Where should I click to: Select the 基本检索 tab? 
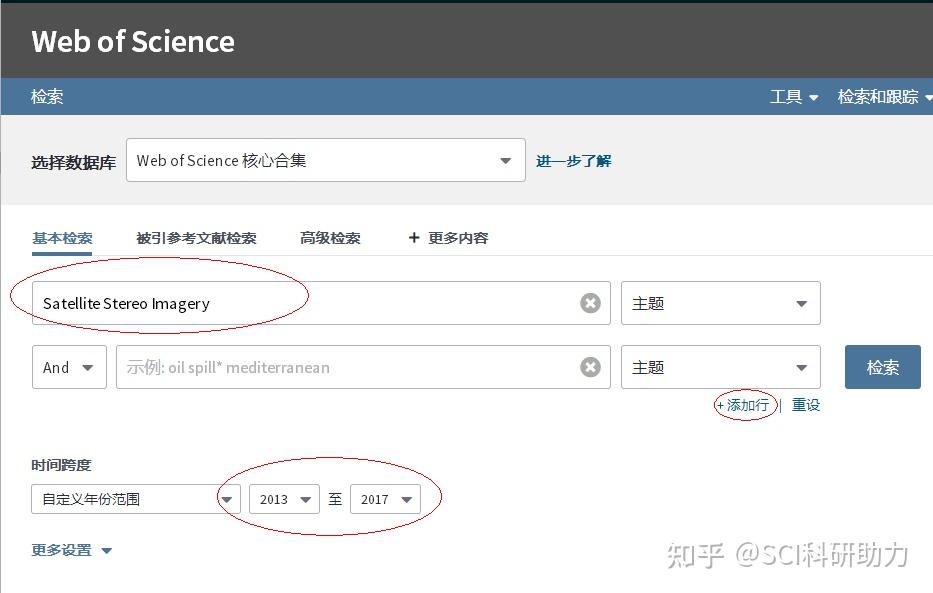pos(62,238)
